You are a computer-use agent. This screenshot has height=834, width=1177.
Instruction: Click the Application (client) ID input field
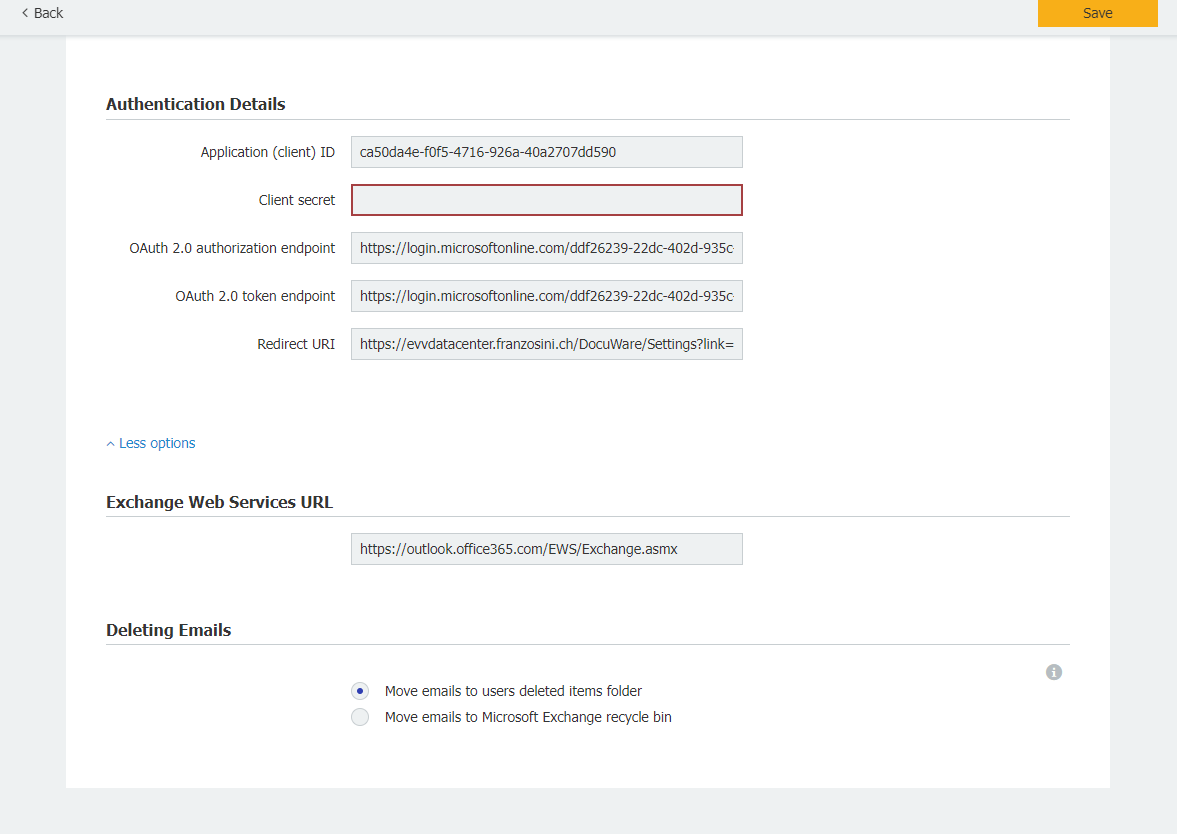pos(546,152)
